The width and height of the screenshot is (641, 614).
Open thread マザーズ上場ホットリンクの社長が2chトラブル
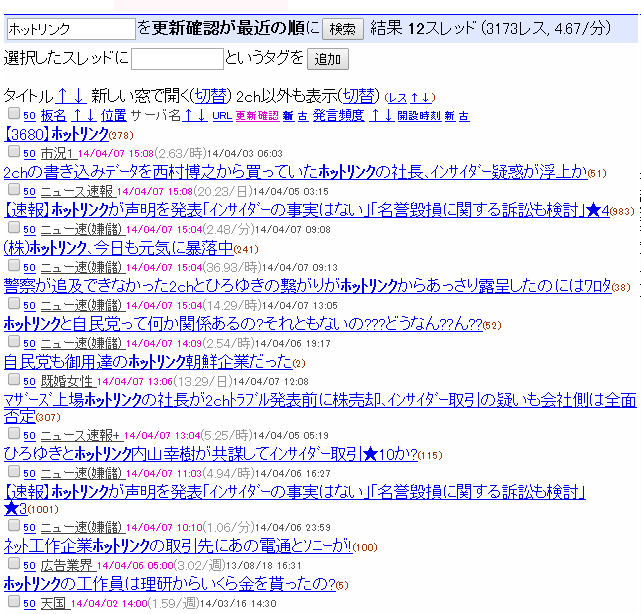point(320,408)
